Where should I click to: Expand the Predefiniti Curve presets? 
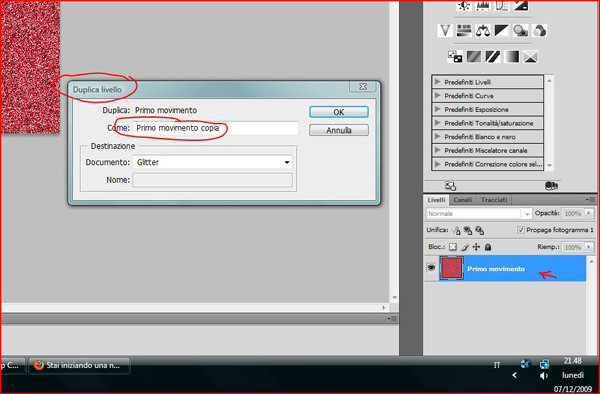(437, 96)
